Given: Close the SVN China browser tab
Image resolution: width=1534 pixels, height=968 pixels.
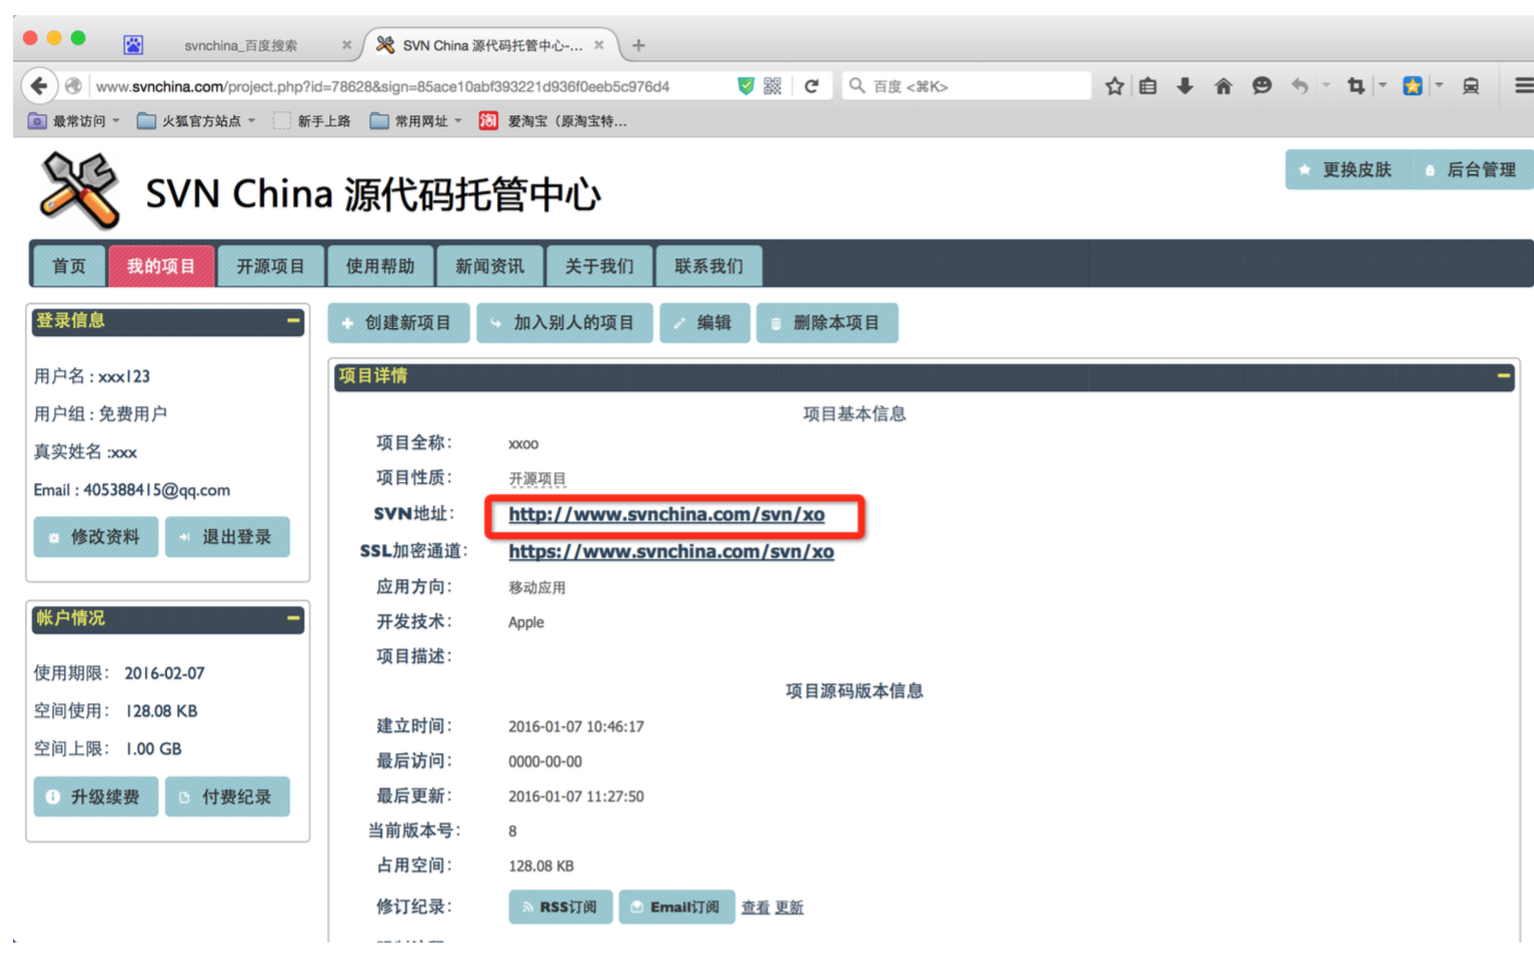Looking at the screenshot, I should [x=599, y=45].
